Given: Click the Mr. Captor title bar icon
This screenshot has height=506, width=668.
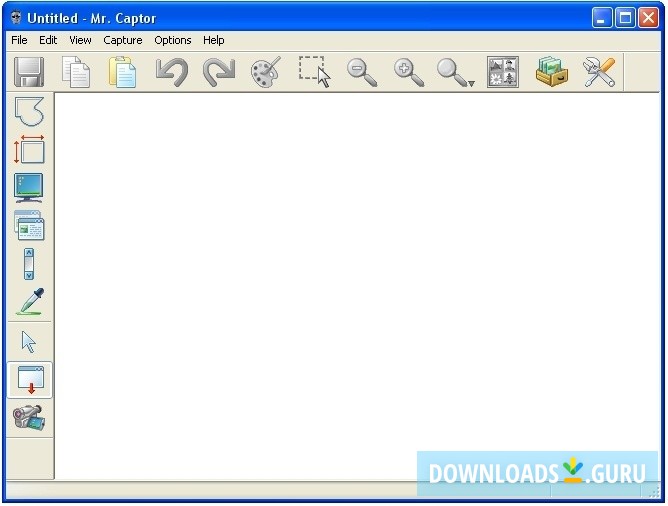Looking at the screenshot, I should click(x=16, y=18).
